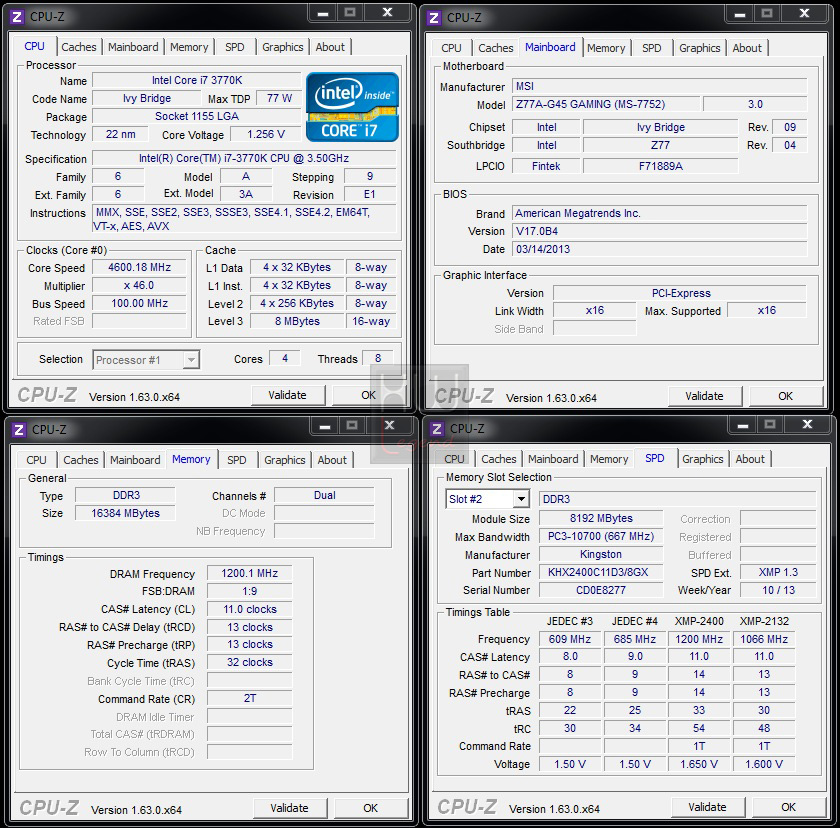Click the F71889A LPCIO field
The height and width of the screenshot is (828, 840).
click(661, 167)
